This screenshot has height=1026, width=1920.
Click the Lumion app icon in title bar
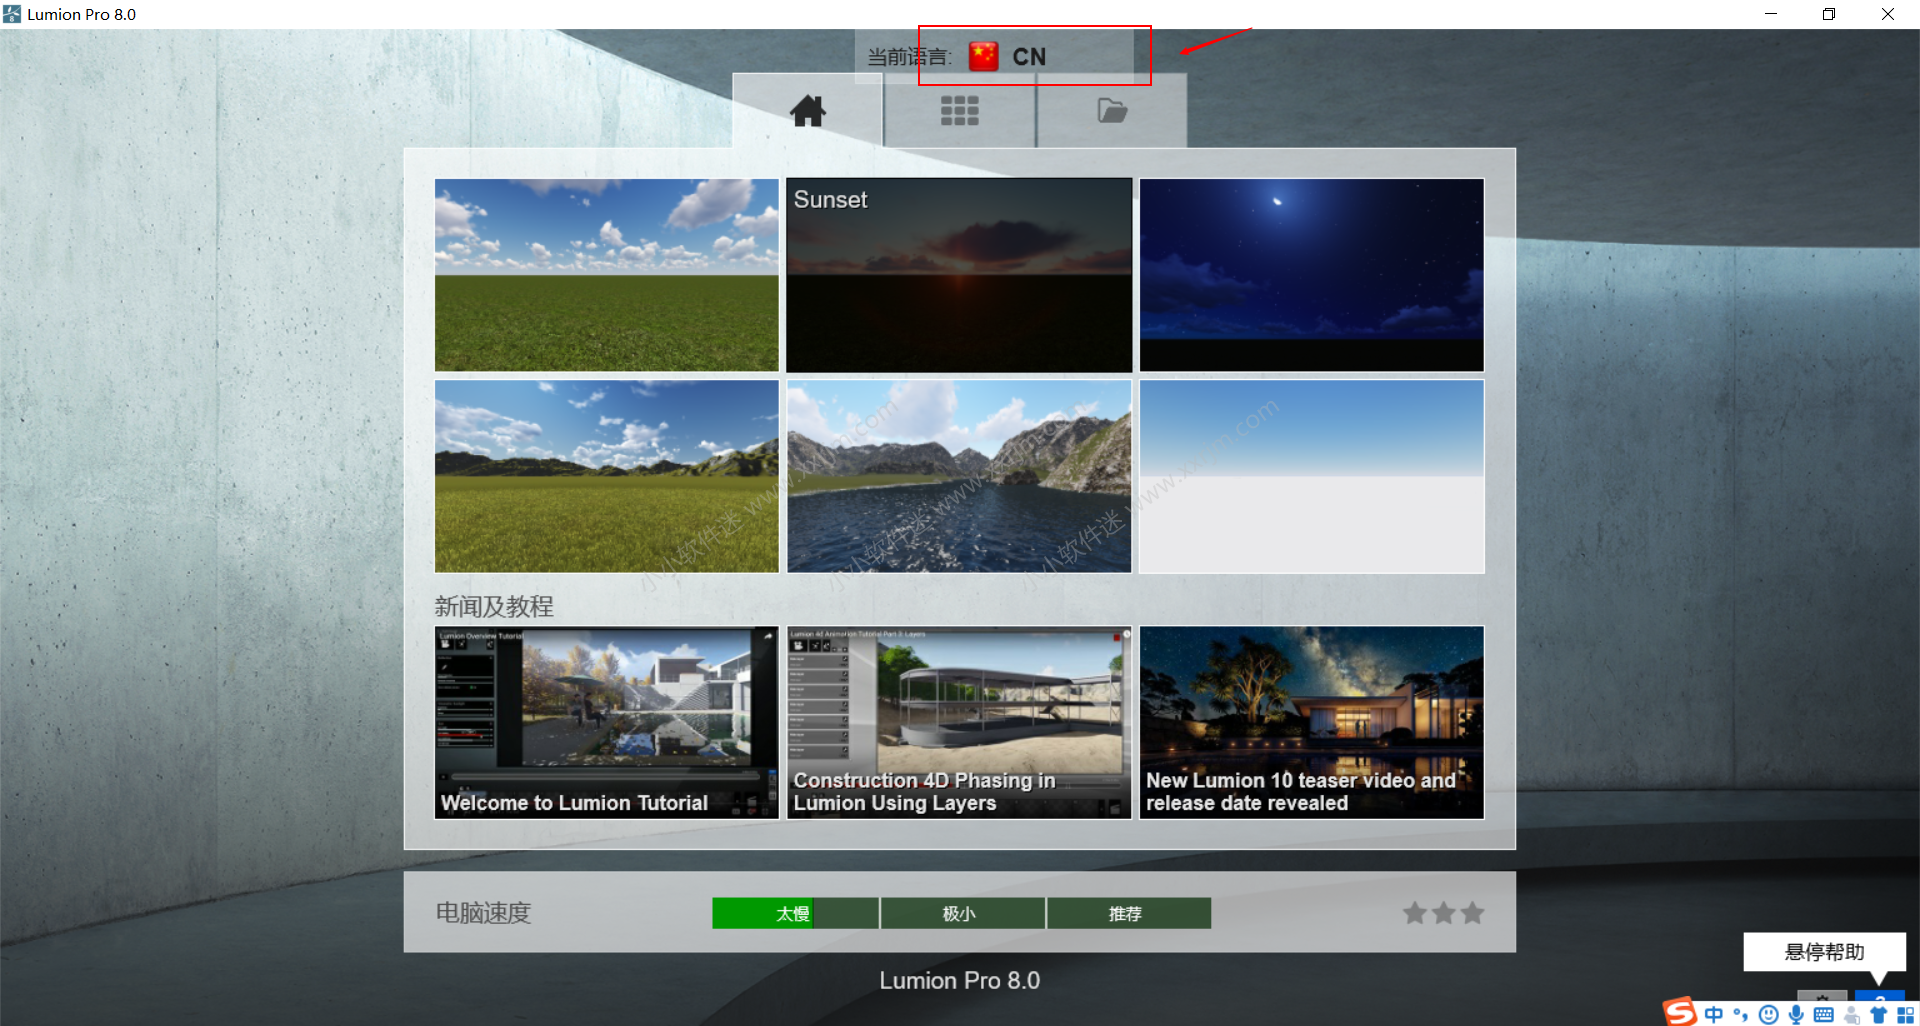[12, 14]
